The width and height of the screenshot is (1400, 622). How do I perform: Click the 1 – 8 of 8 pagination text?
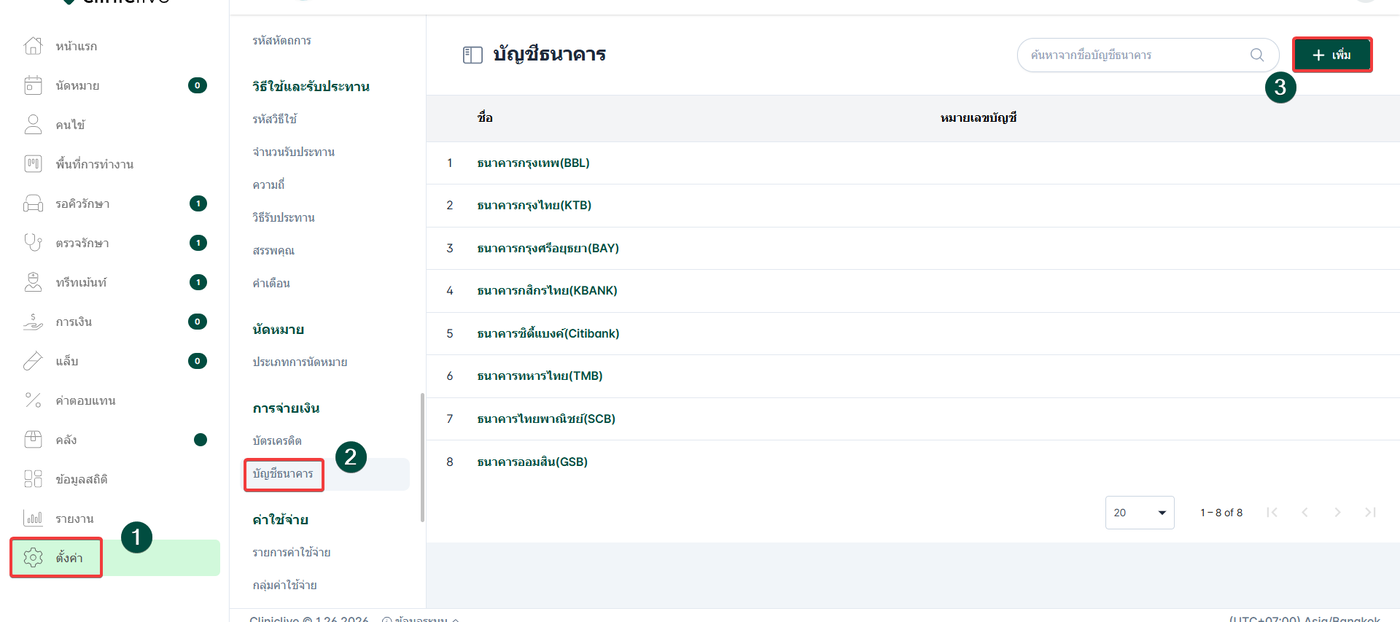[1221, 512]
